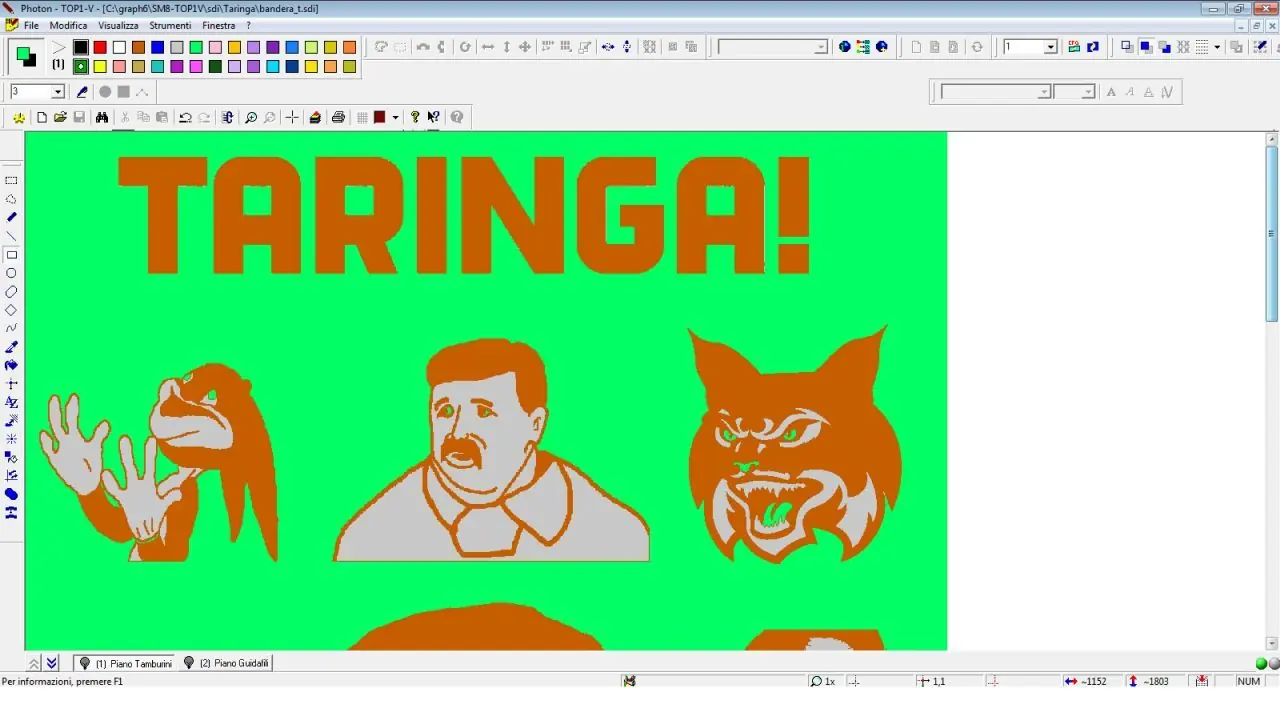Click the yellow question mark help icon
Viewport: 1280px width, 720px height.
pyautogui.click(x=415, y=117)
